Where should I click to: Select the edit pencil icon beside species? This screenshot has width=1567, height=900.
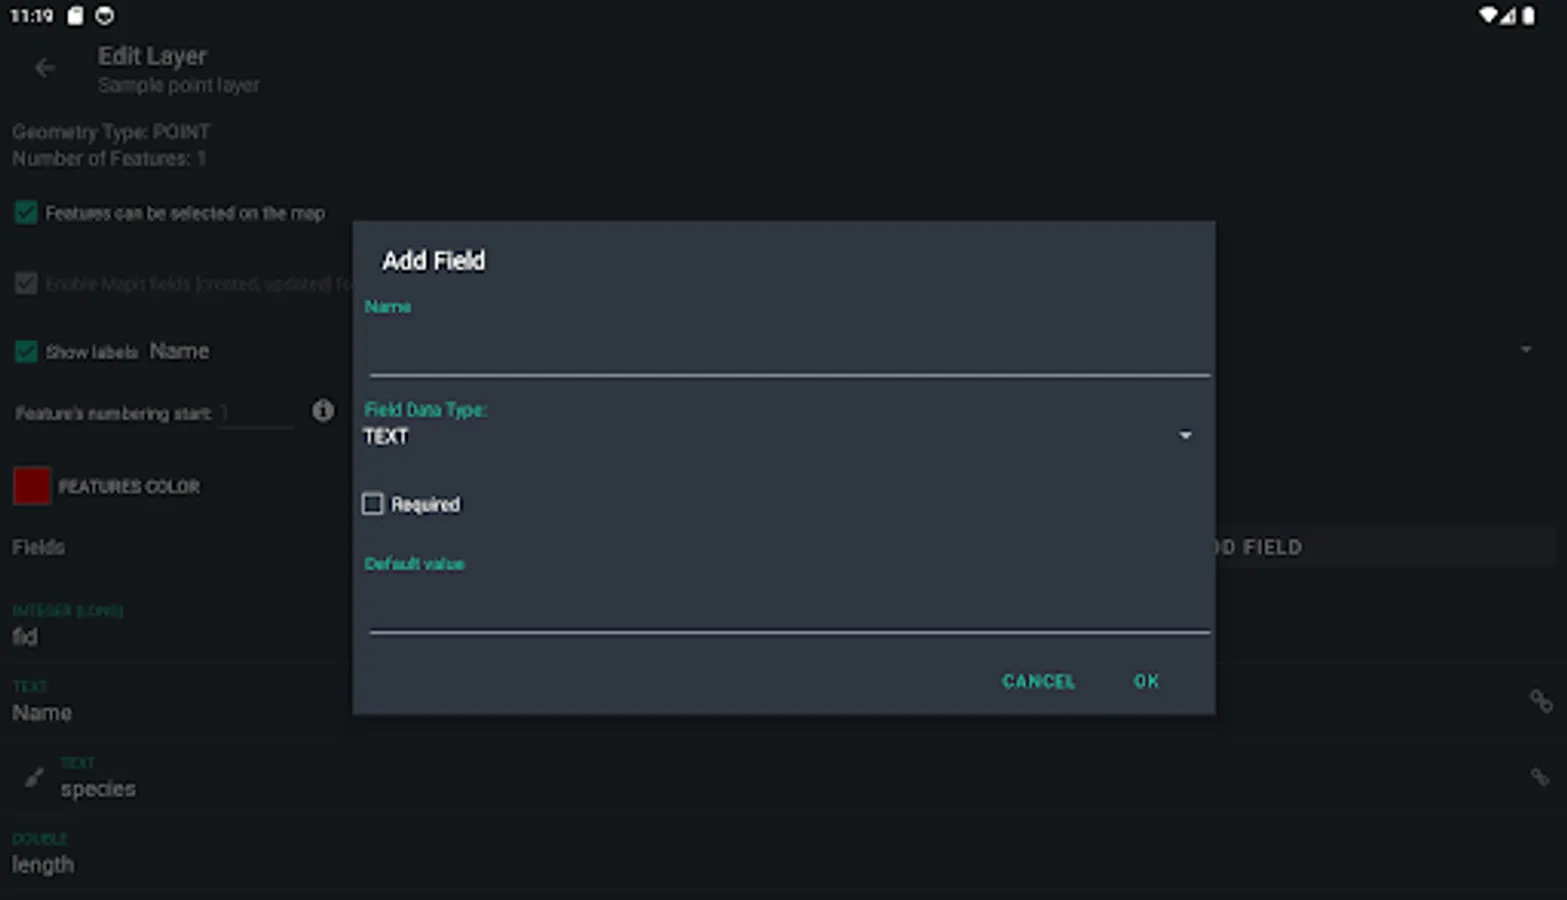[33, 776]
